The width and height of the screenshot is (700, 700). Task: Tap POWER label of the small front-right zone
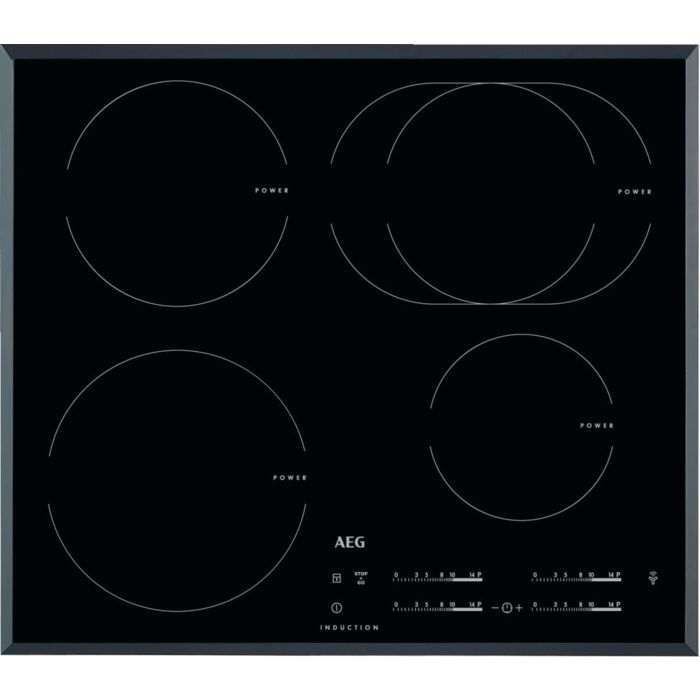(597, 426)
